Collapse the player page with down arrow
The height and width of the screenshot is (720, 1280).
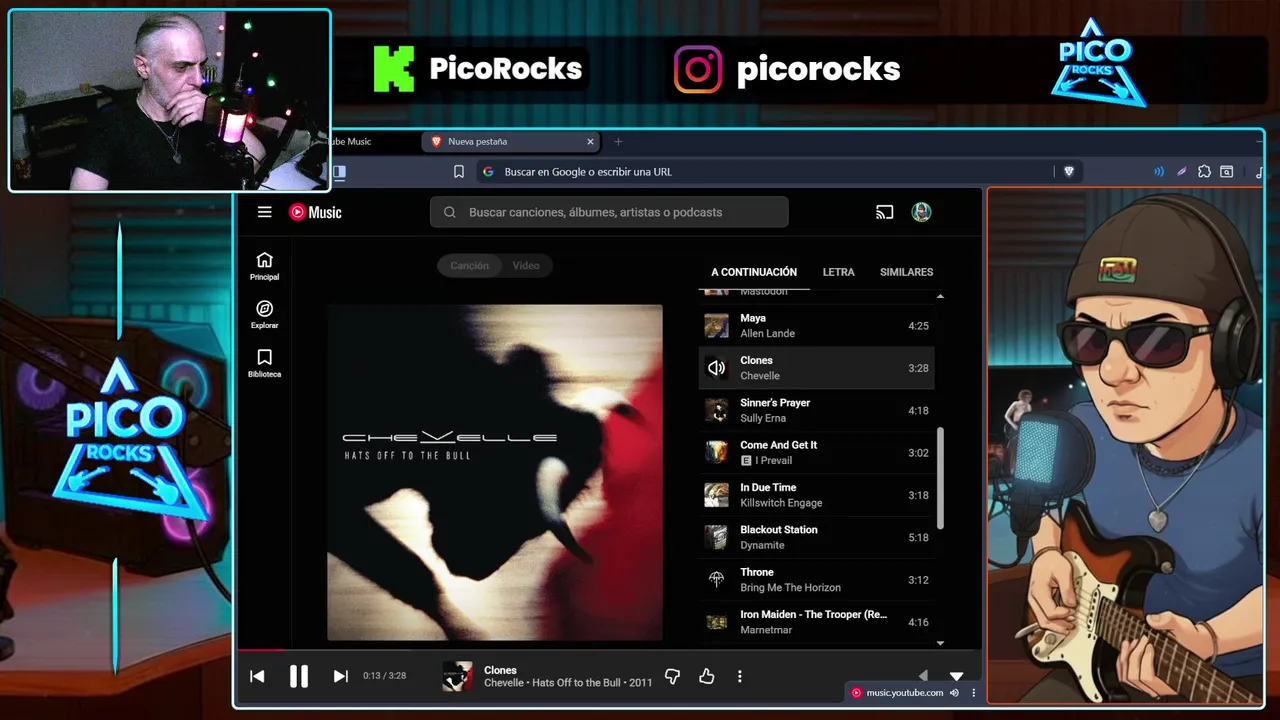click(956, 676)
